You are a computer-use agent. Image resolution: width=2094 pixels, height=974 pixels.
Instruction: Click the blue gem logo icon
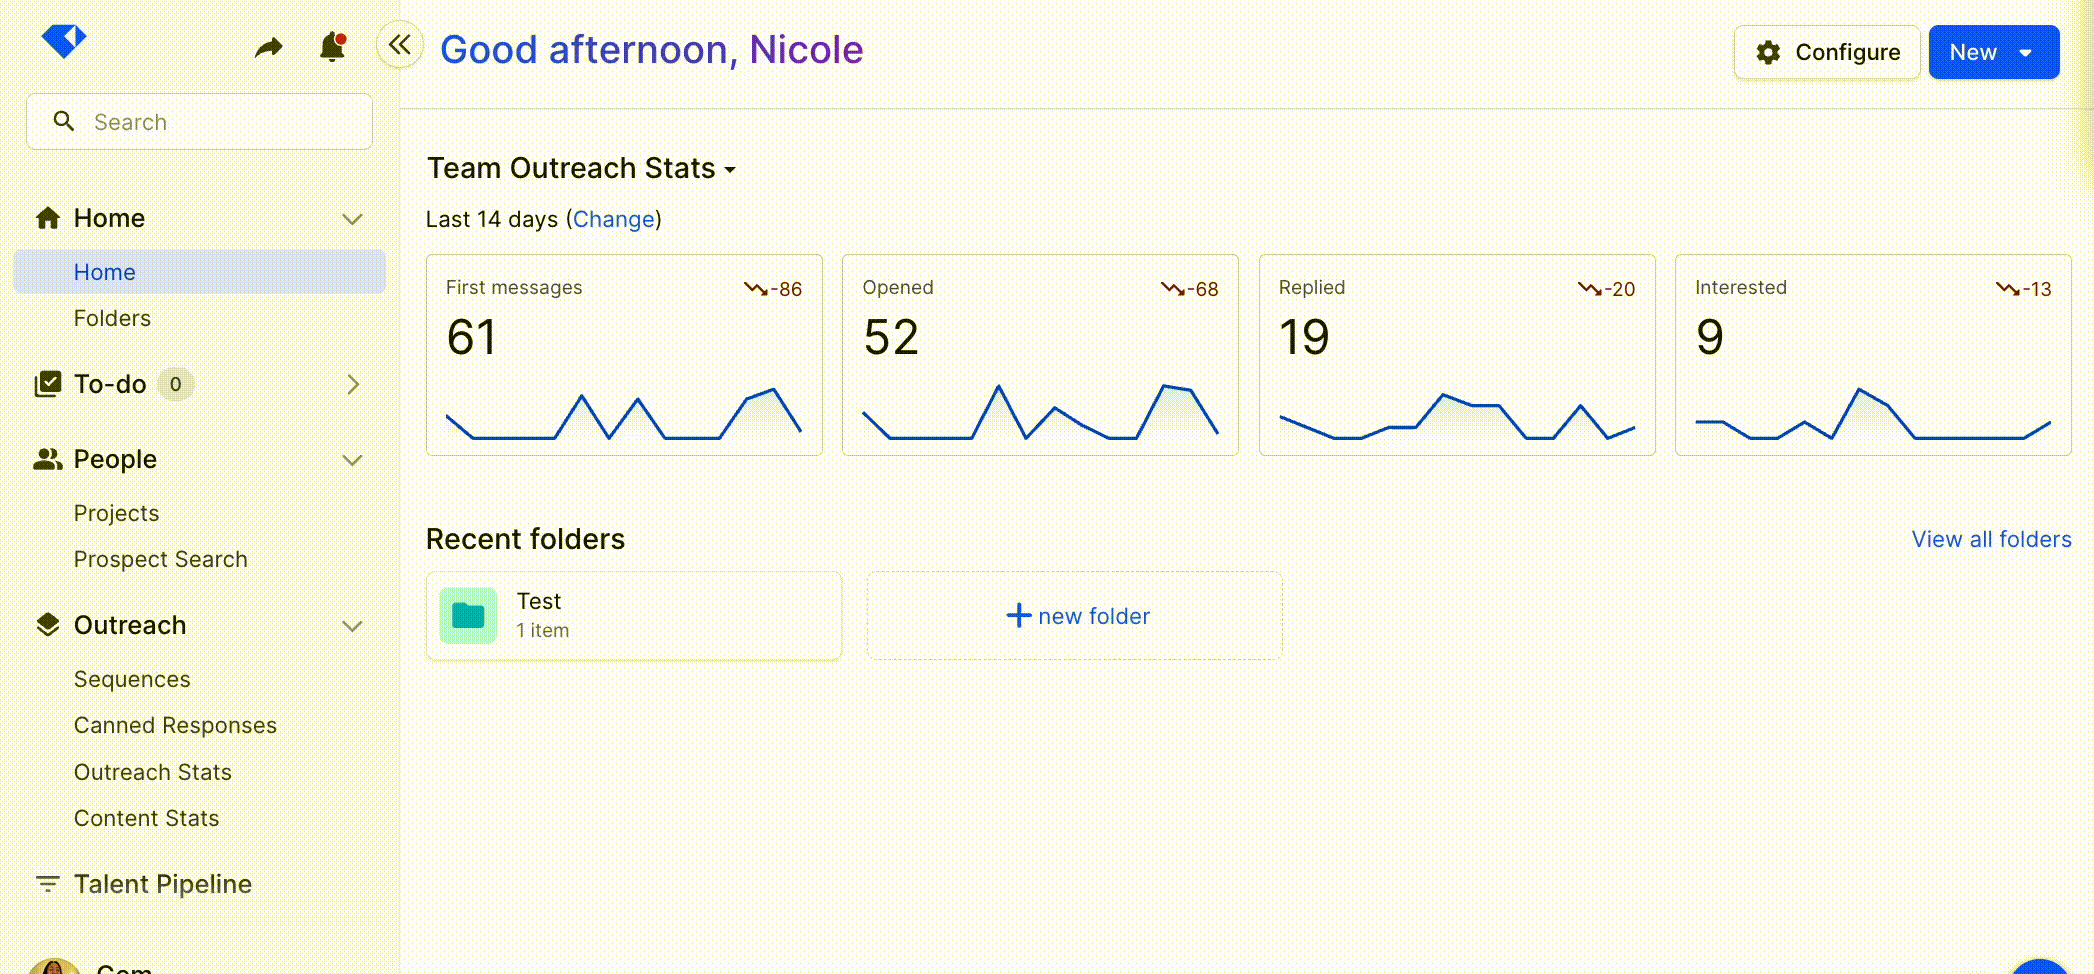[x=64, y=42]
